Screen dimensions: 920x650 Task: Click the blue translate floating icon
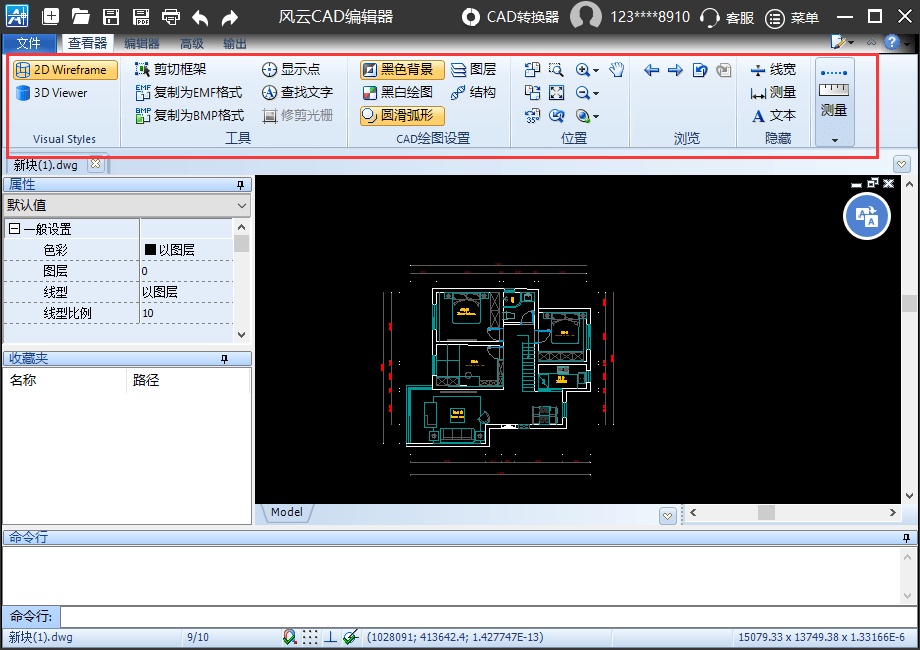click(867, 216)
